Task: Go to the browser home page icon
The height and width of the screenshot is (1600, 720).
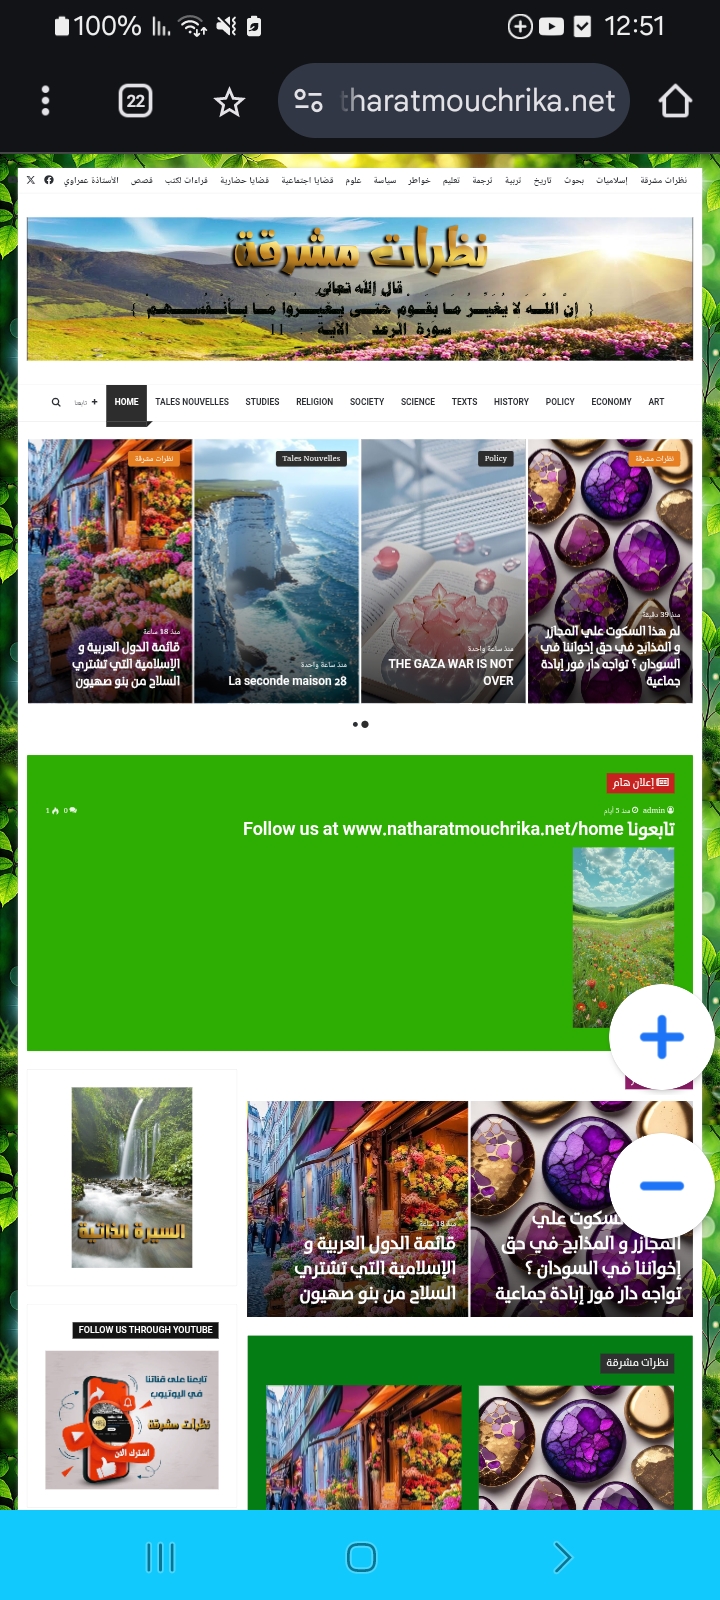Action: [675, 101]
